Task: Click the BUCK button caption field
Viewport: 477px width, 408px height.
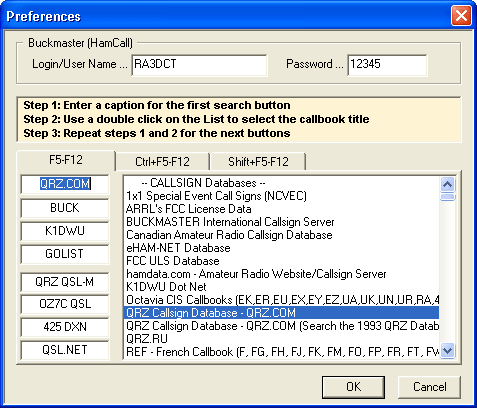Action: tap(65, 208)
